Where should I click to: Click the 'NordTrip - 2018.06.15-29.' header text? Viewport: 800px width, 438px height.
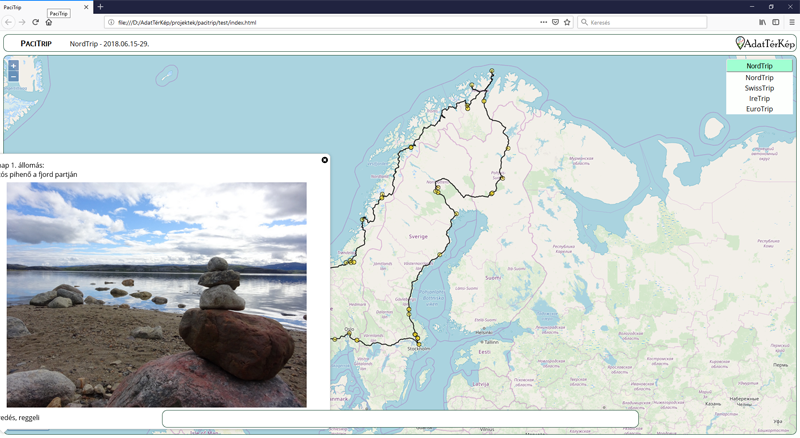[109, 44]
